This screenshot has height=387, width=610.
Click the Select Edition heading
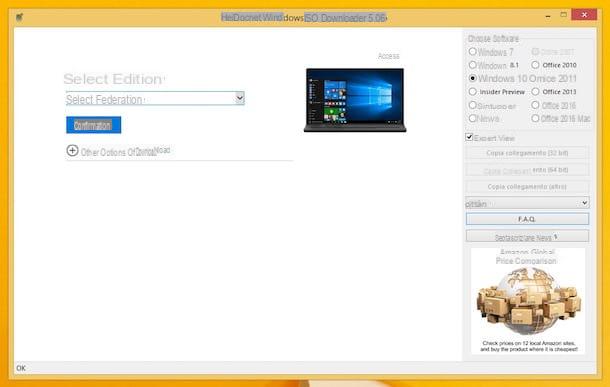(114, 79)
